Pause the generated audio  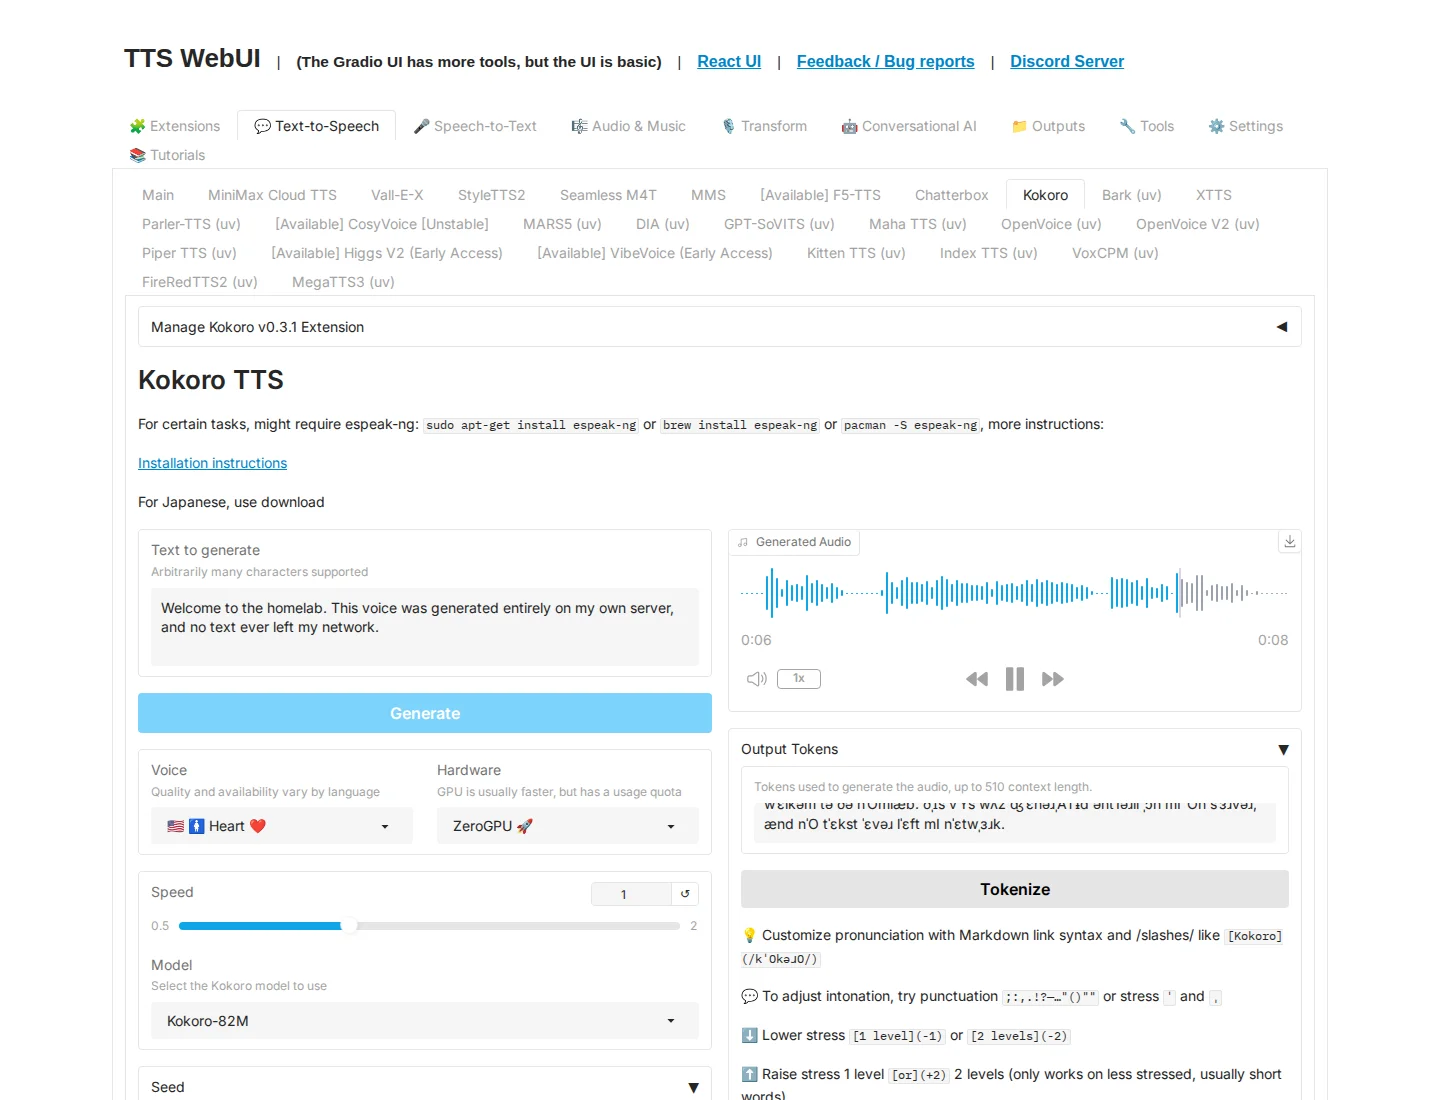[1015, 679]
